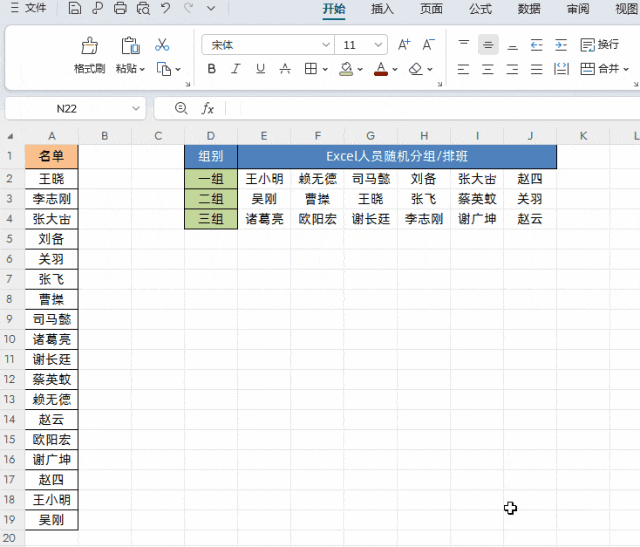Switch to the 开始 tab

click(334, 9)
